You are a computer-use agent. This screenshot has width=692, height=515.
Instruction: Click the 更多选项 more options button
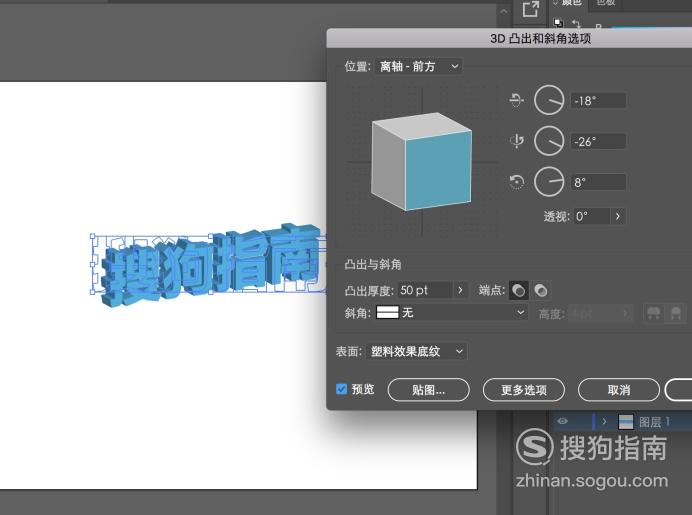523,390
